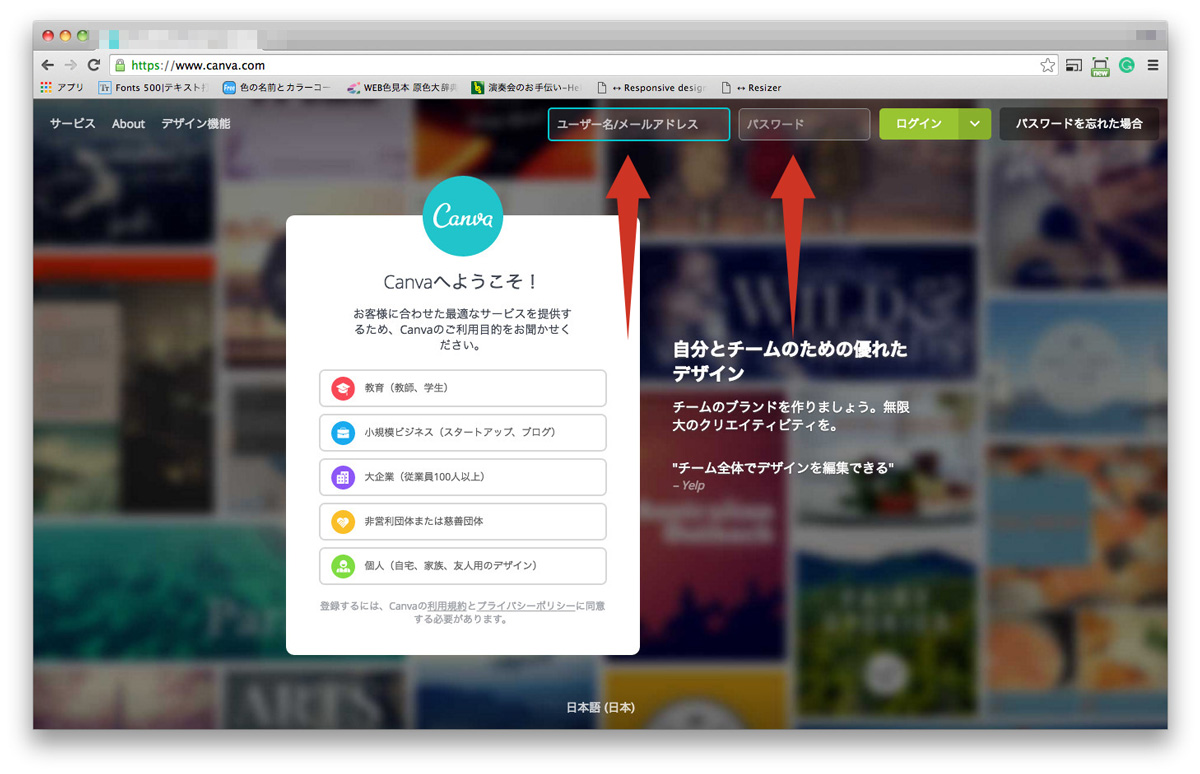
Task: Open the 色の名前とカラーコード bookmark
Action: 276,88
